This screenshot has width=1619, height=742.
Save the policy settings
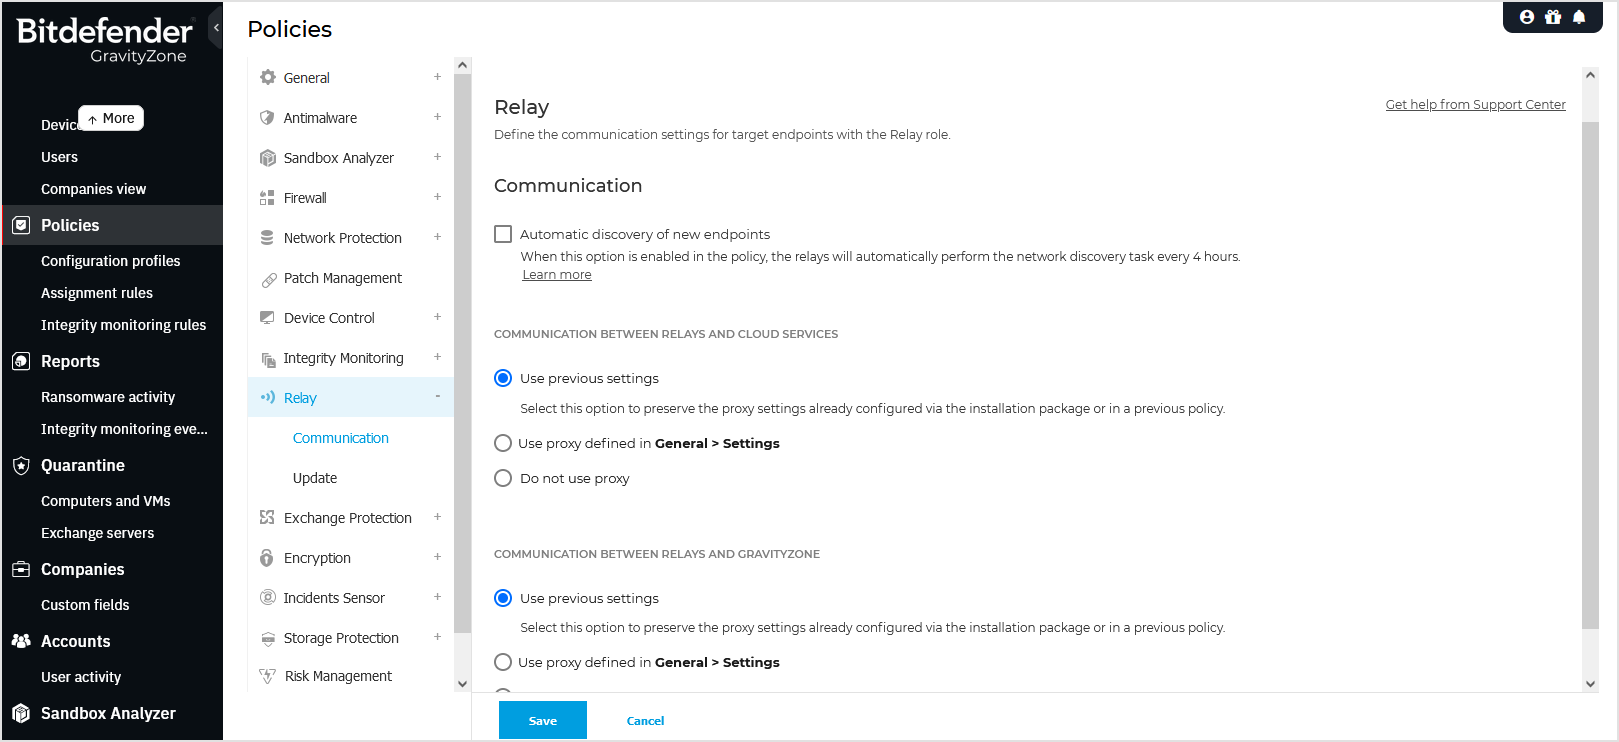(543, 721)
